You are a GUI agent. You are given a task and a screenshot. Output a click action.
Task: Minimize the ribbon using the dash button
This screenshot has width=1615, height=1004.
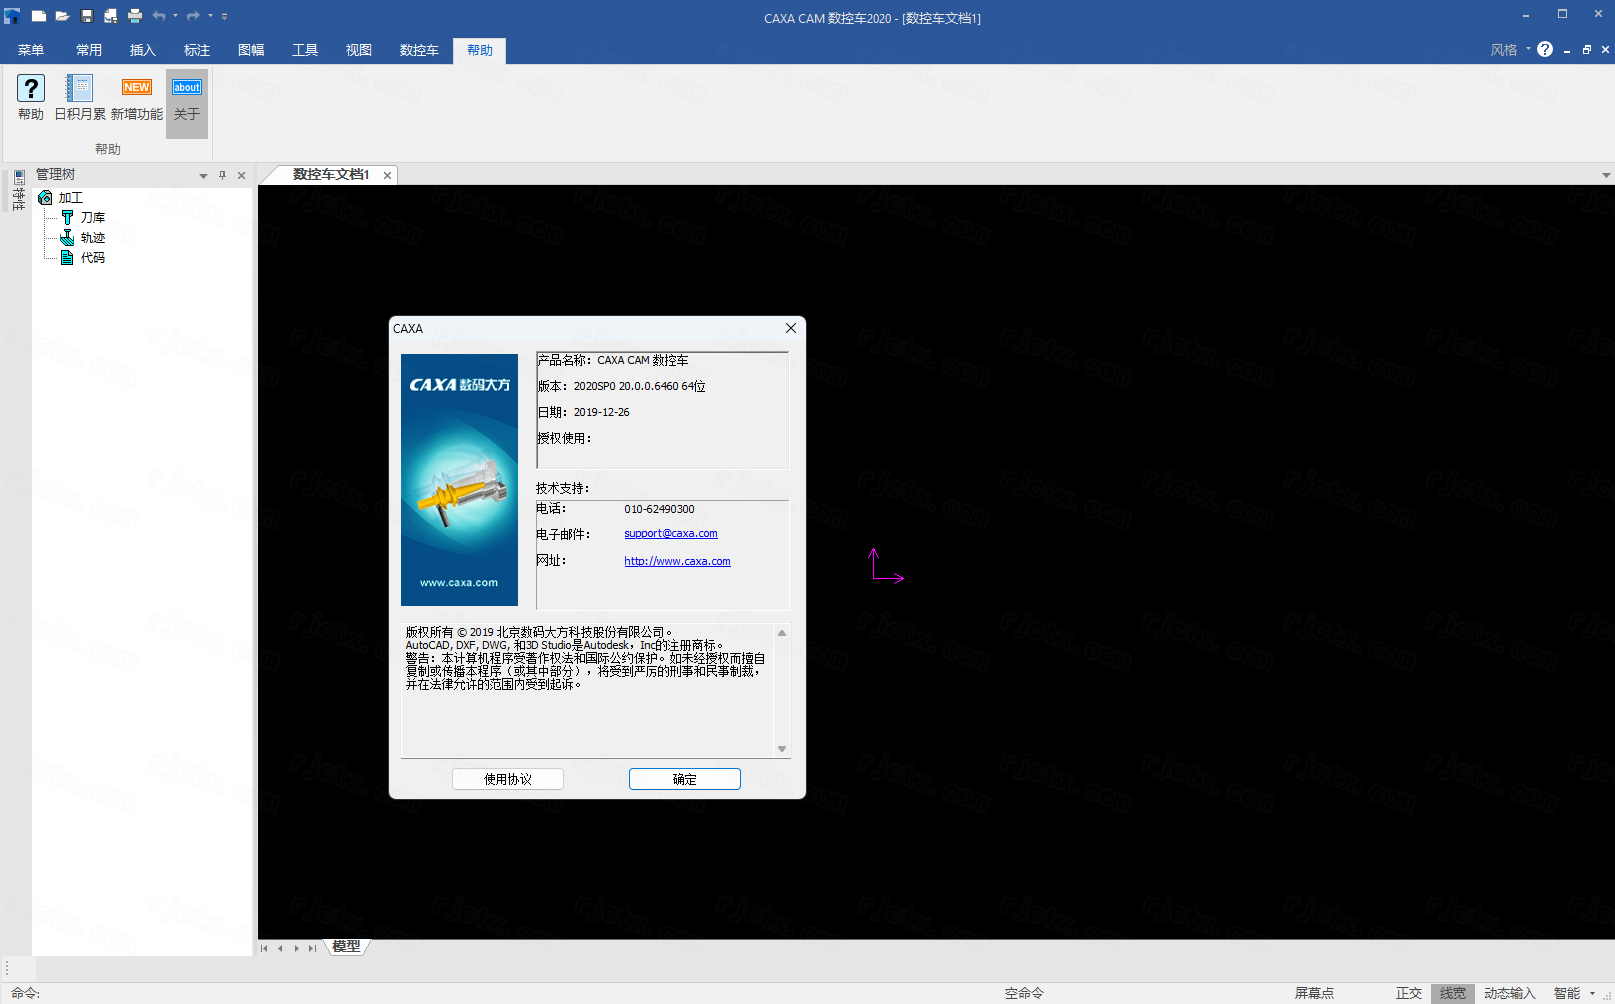[1567, 50]
